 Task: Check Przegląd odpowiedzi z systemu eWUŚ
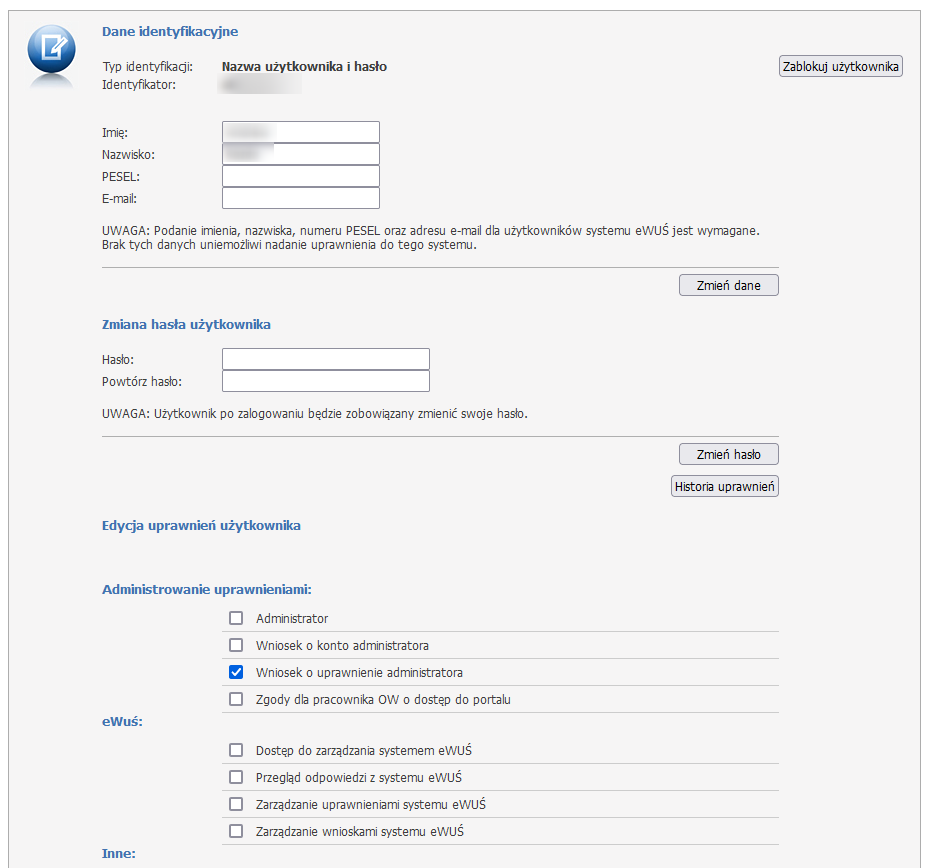click(x=237, y=777)
